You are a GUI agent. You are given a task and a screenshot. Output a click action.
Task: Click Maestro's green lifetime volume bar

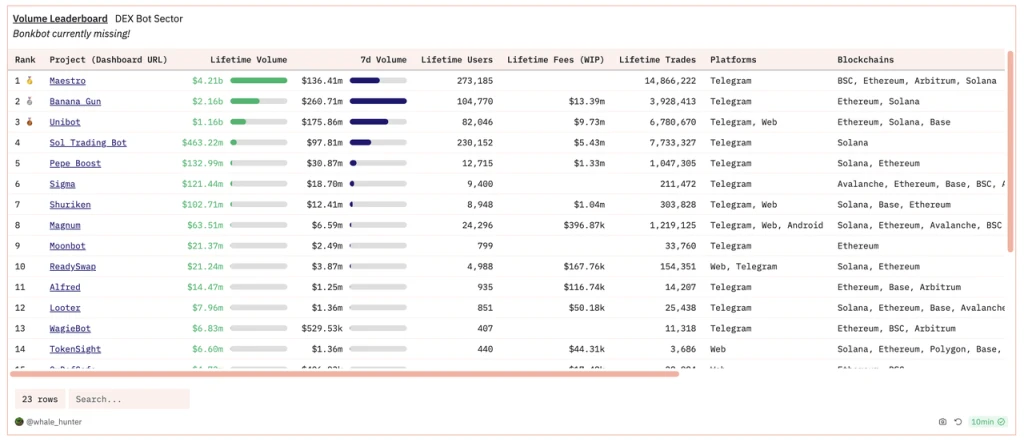[258, 81]
